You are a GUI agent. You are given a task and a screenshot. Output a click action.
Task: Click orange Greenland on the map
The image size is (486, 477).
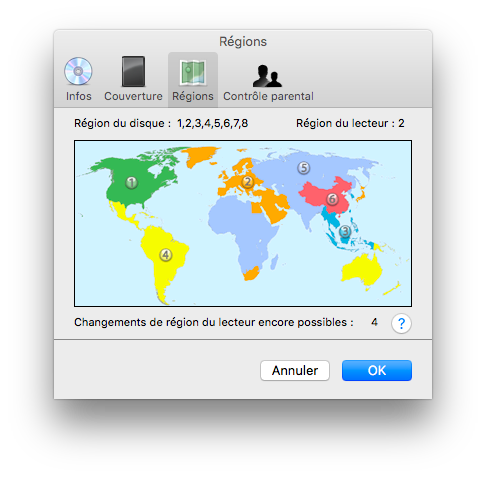(200, 155)
